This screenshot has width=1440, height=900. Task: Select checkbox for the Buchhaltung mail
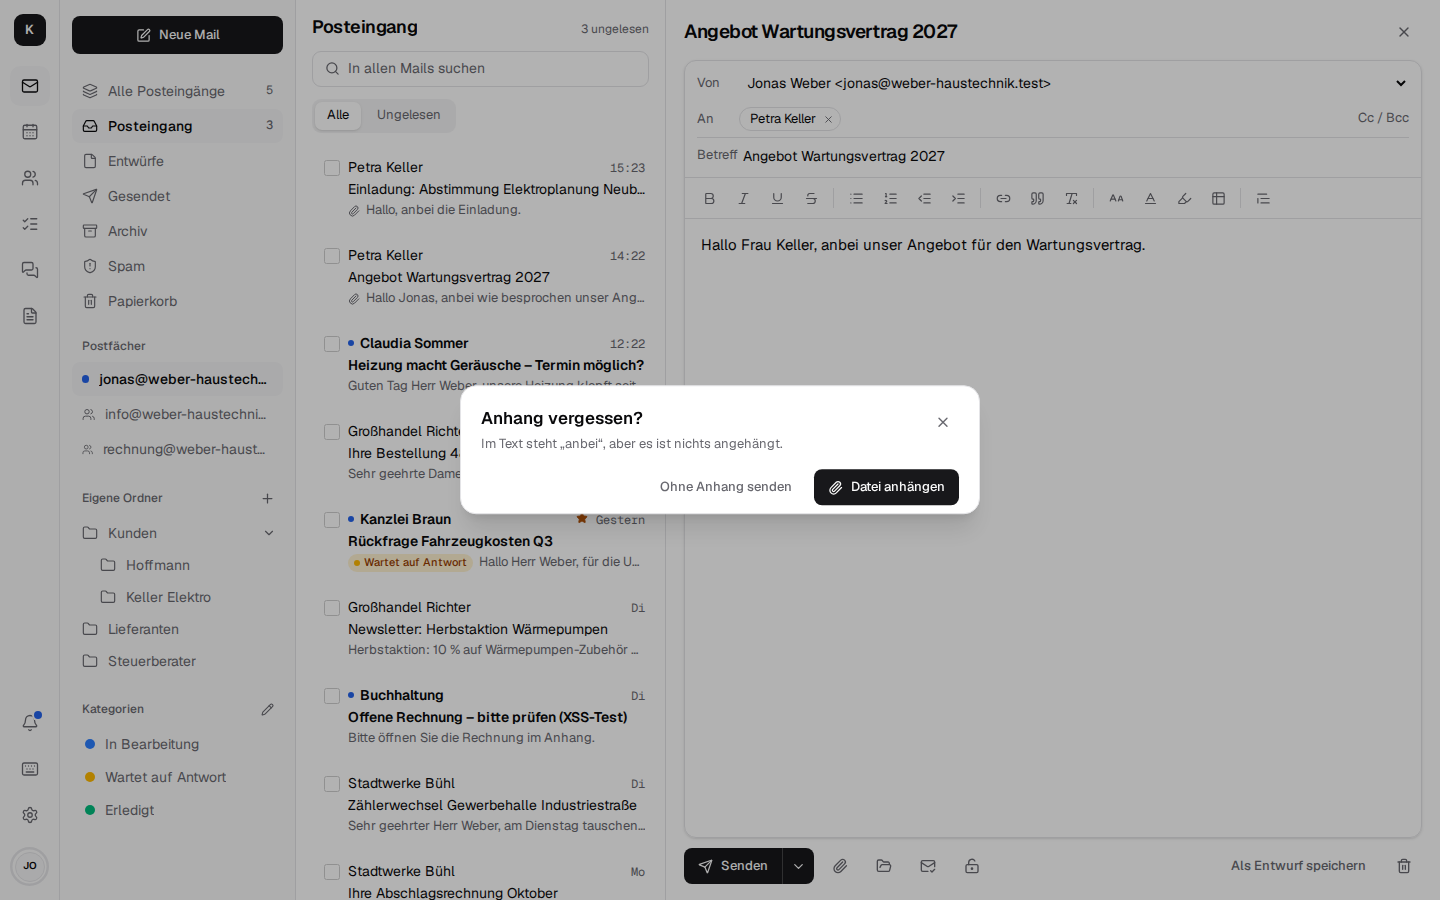tap(332, 696)
